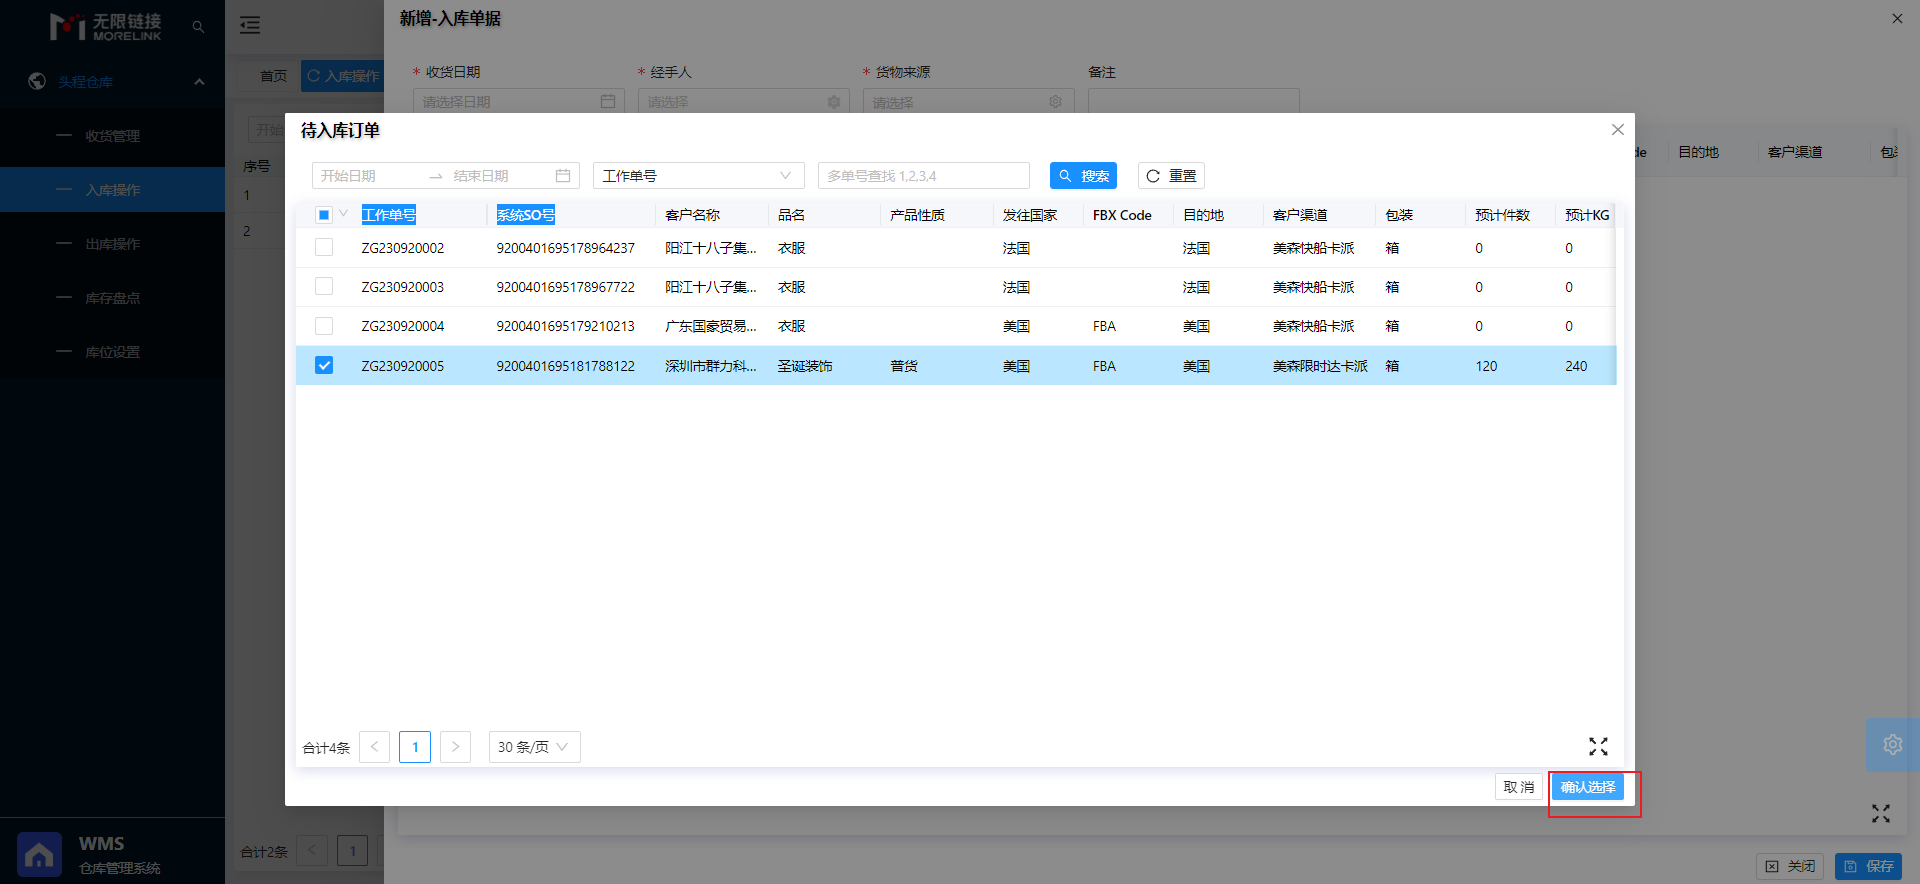Switch to the 首页 tab
Screen dimensions: 1920x884
[273, 76]
